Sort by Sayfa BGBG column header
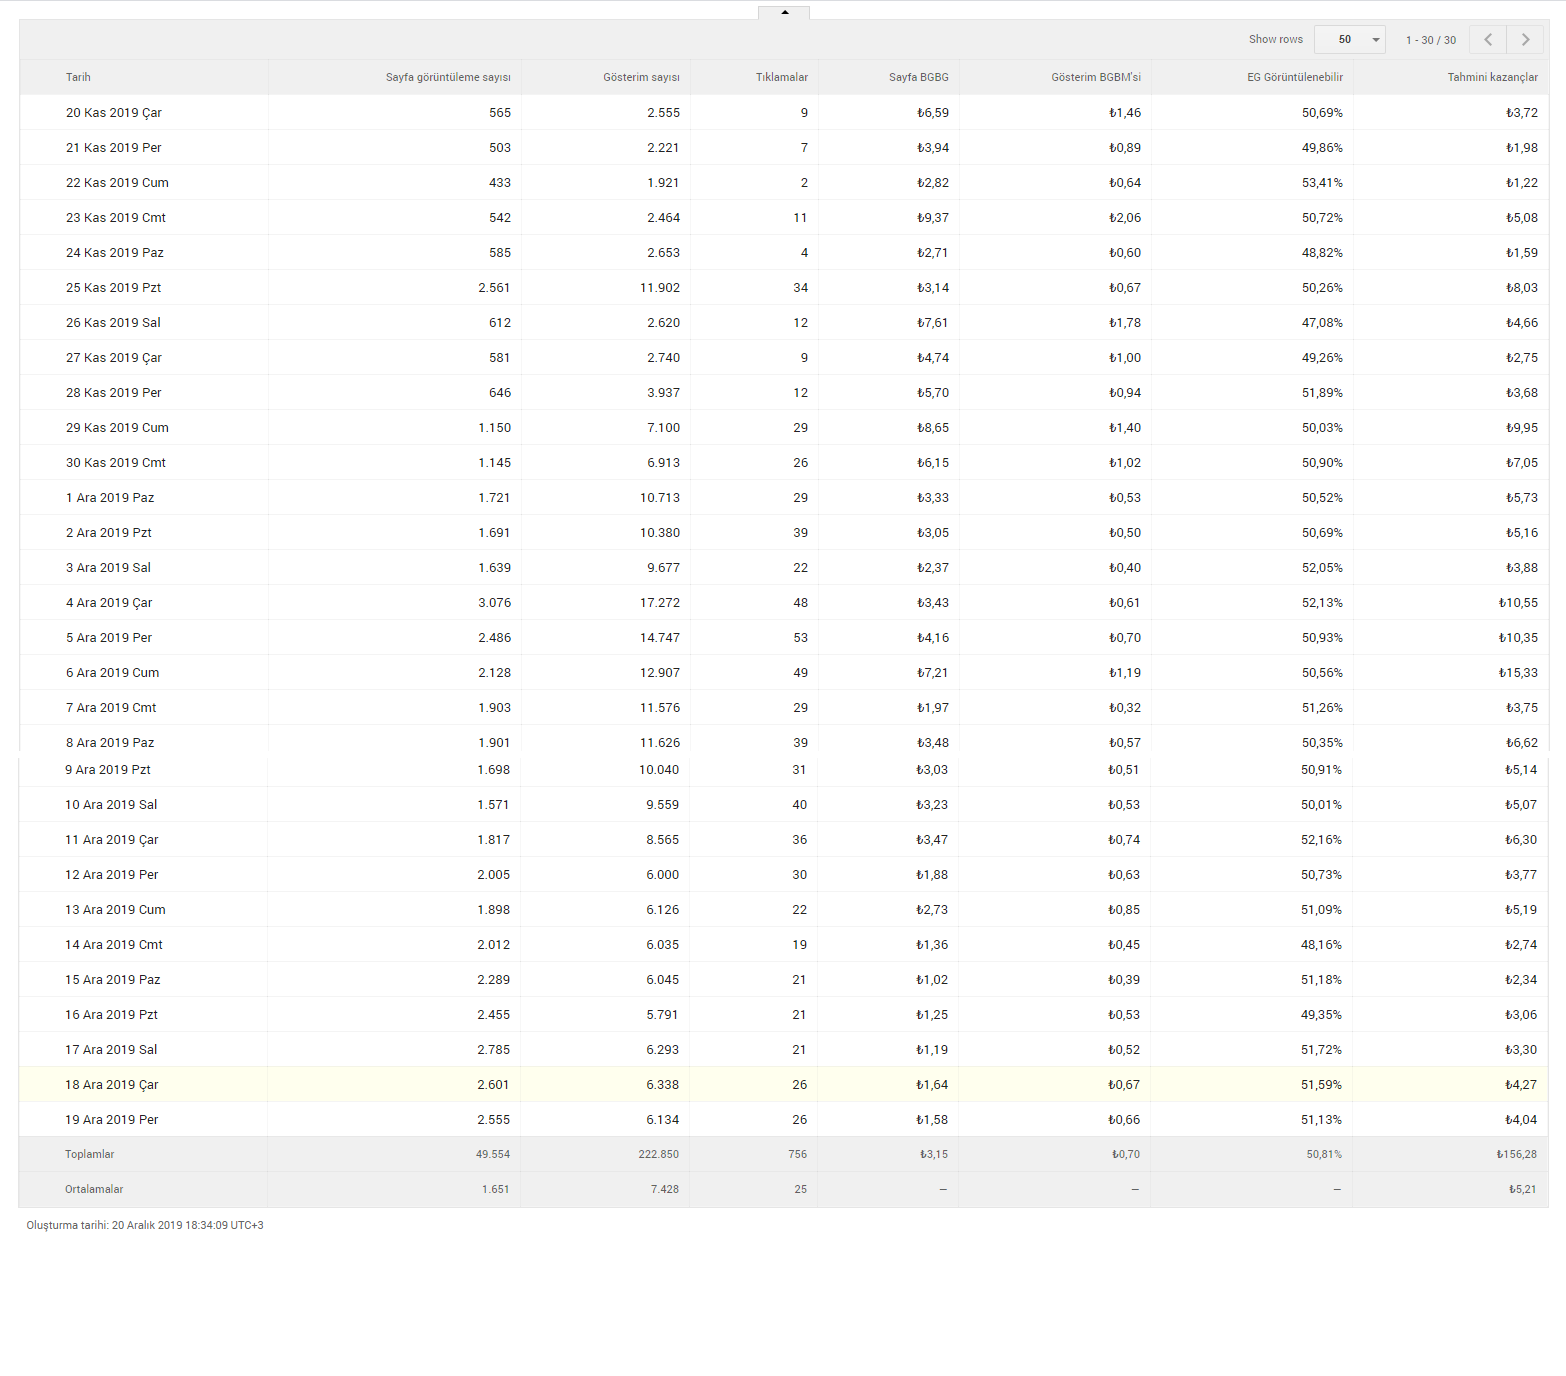 coord(918,77)
